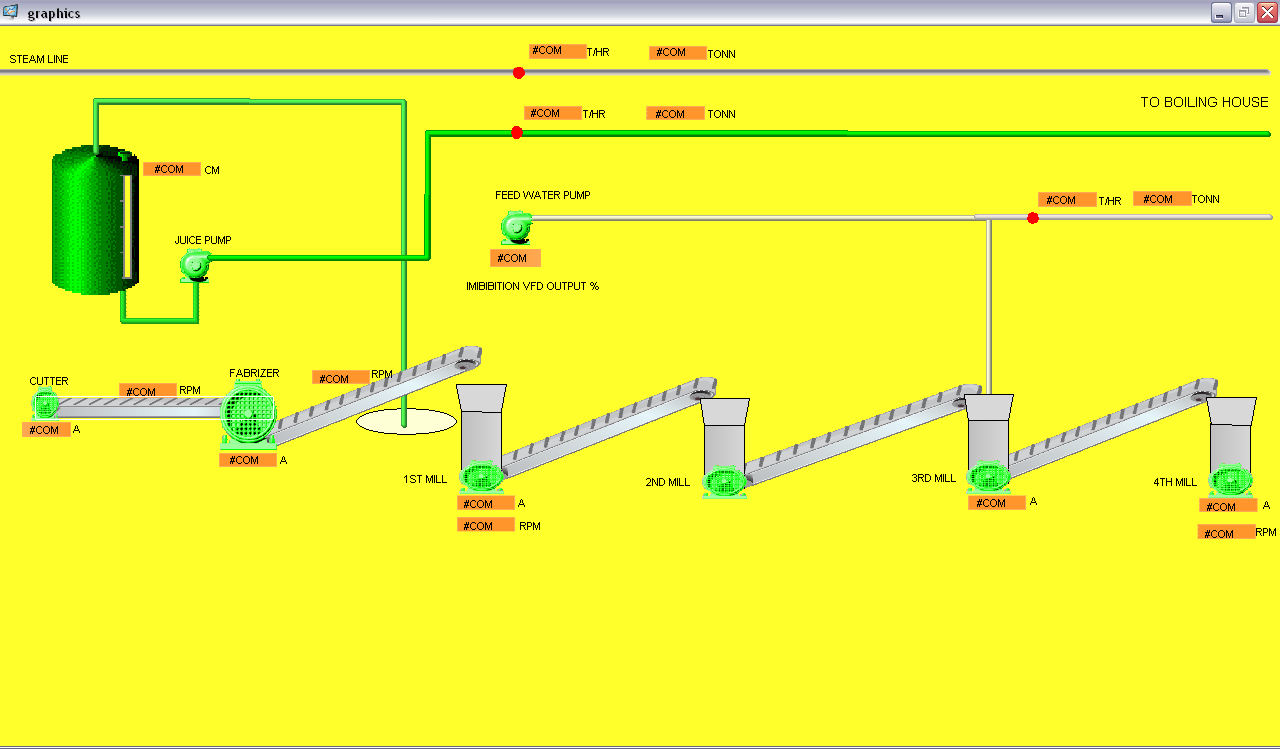
Task: Click the conveyor between 2nd and 3rd Mill
Action: (864, 434)
